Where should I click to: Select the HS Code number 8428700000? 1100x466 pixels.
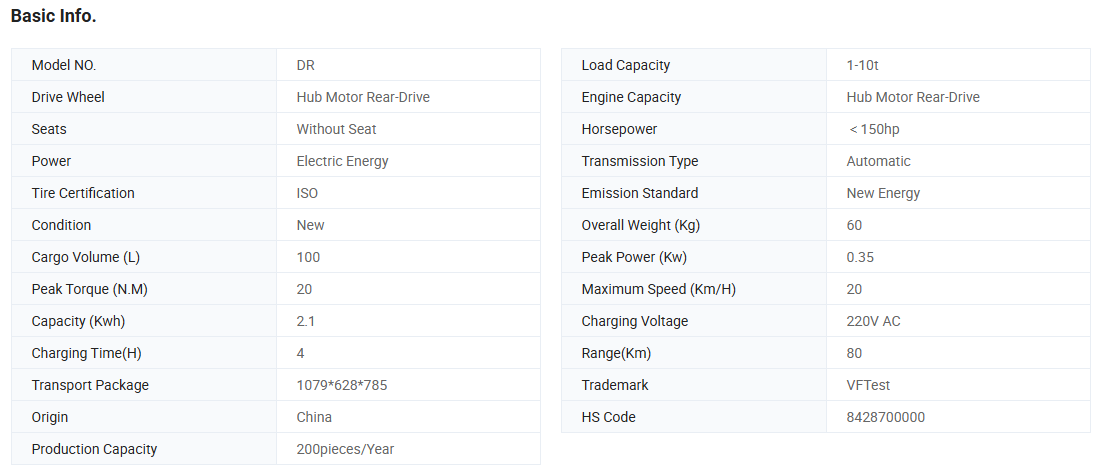coord(885,417)
